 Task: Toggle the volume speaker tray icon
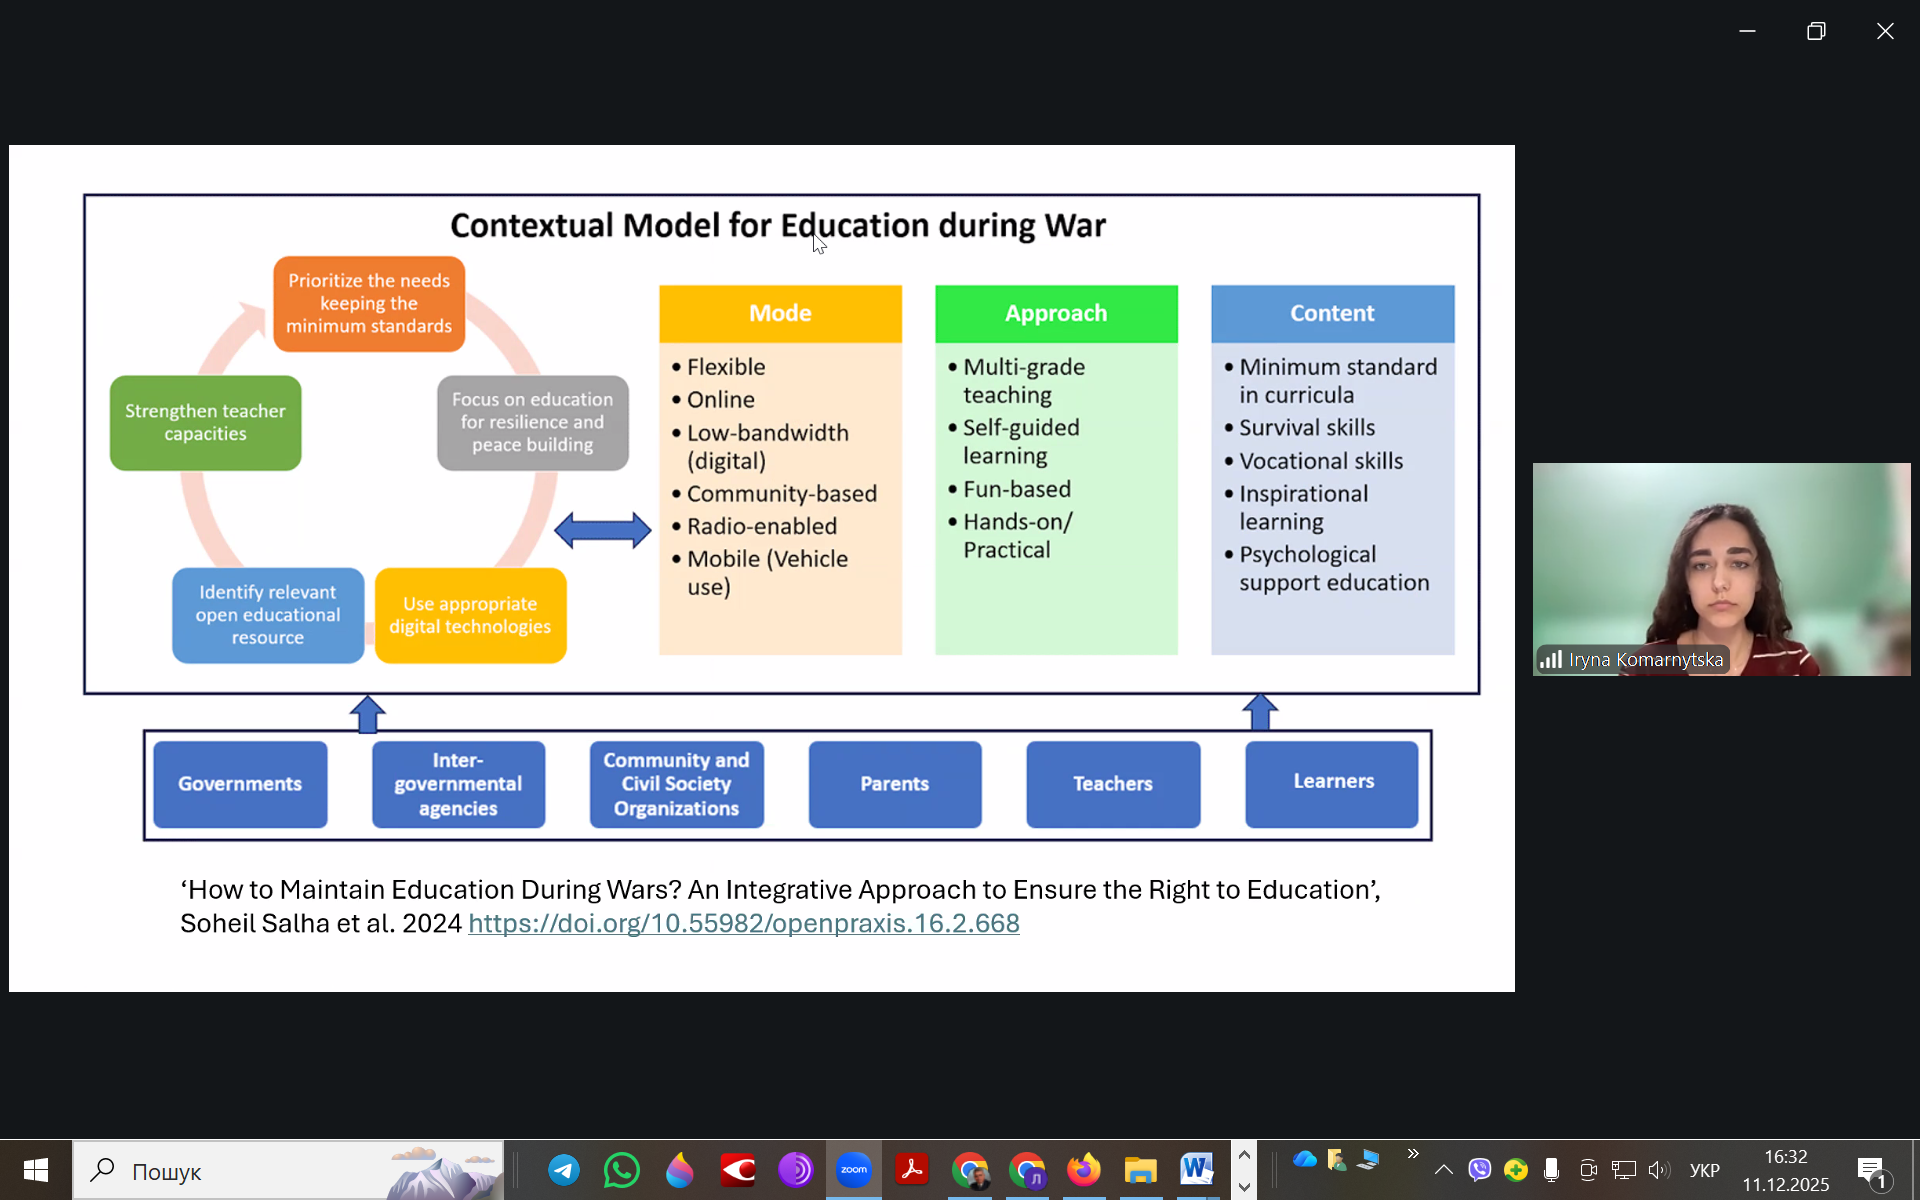coord(1659,1170)
